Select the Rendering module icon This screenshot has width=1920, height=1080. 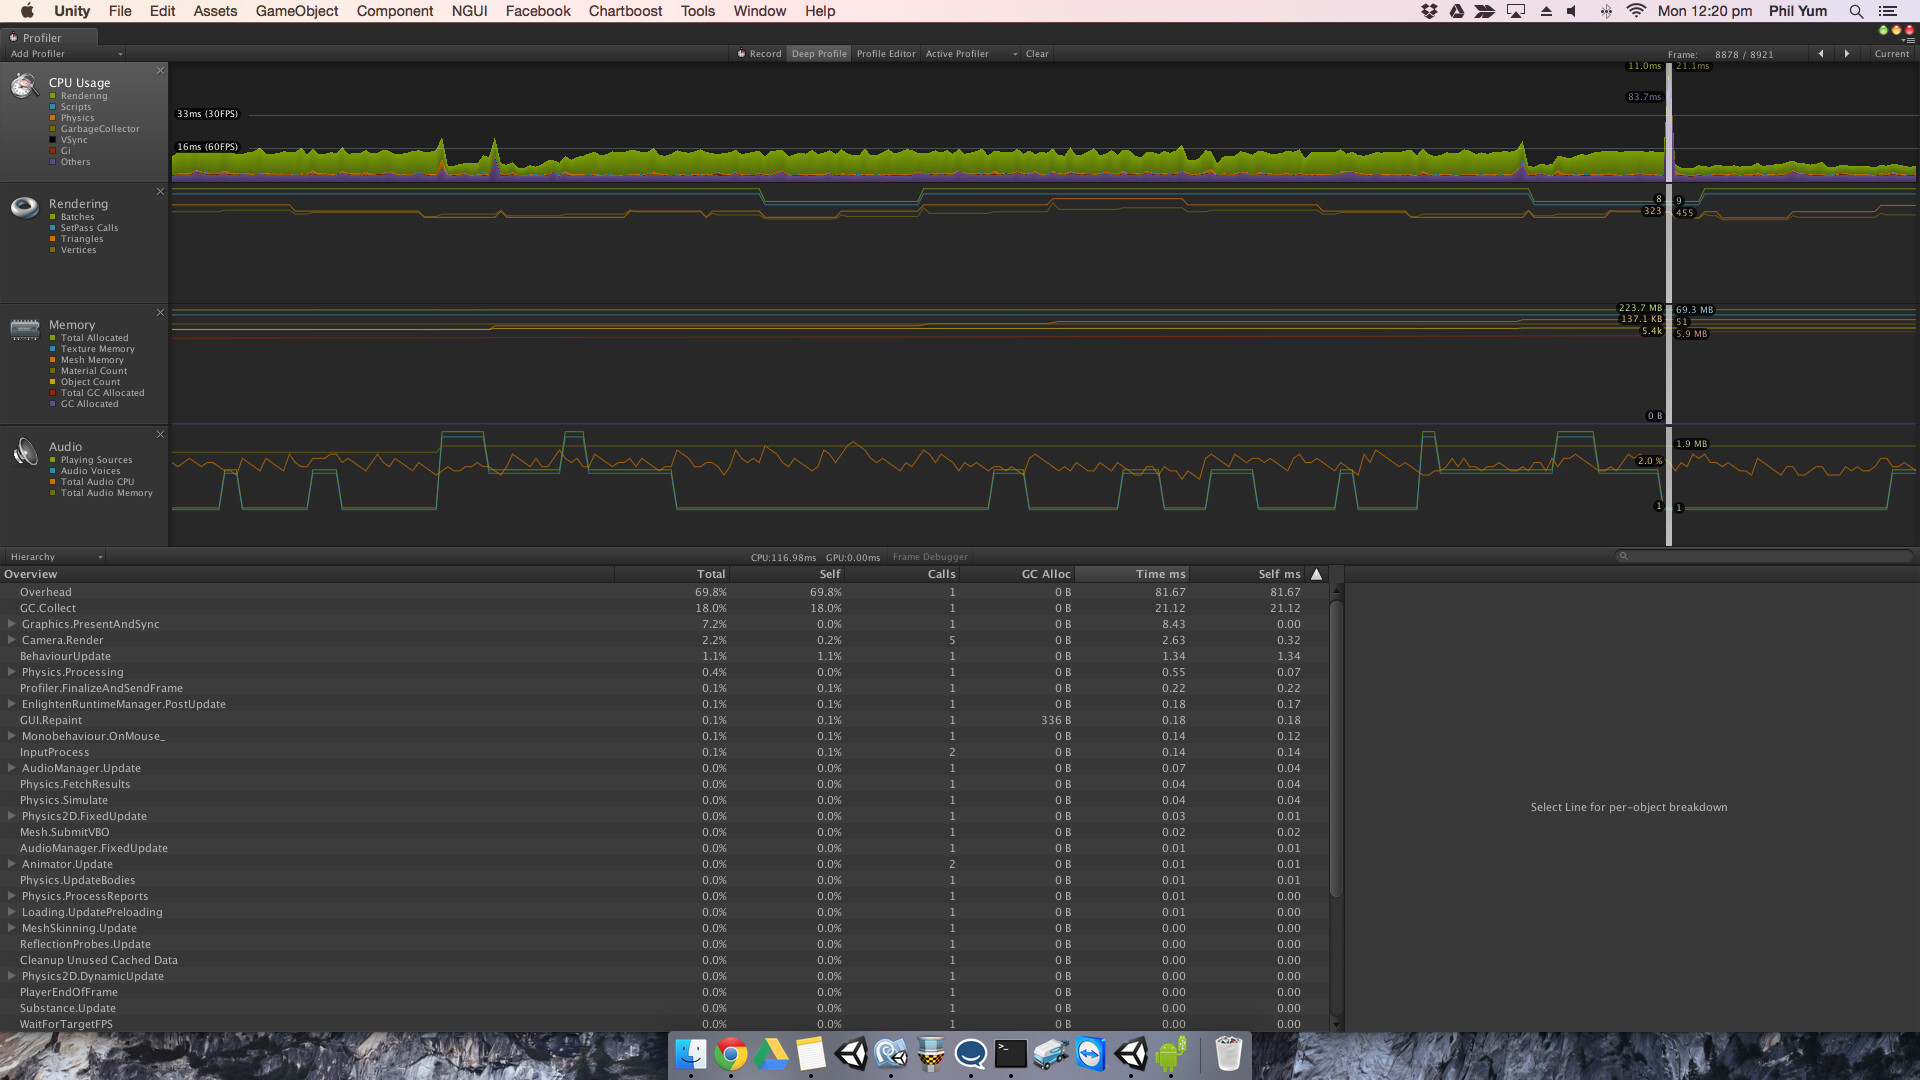click(x=24, y=207)
